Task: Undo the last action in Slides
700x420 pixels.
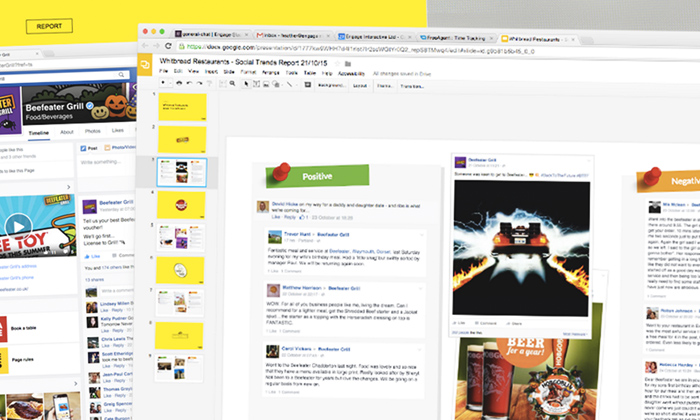Action: [189, 83]
